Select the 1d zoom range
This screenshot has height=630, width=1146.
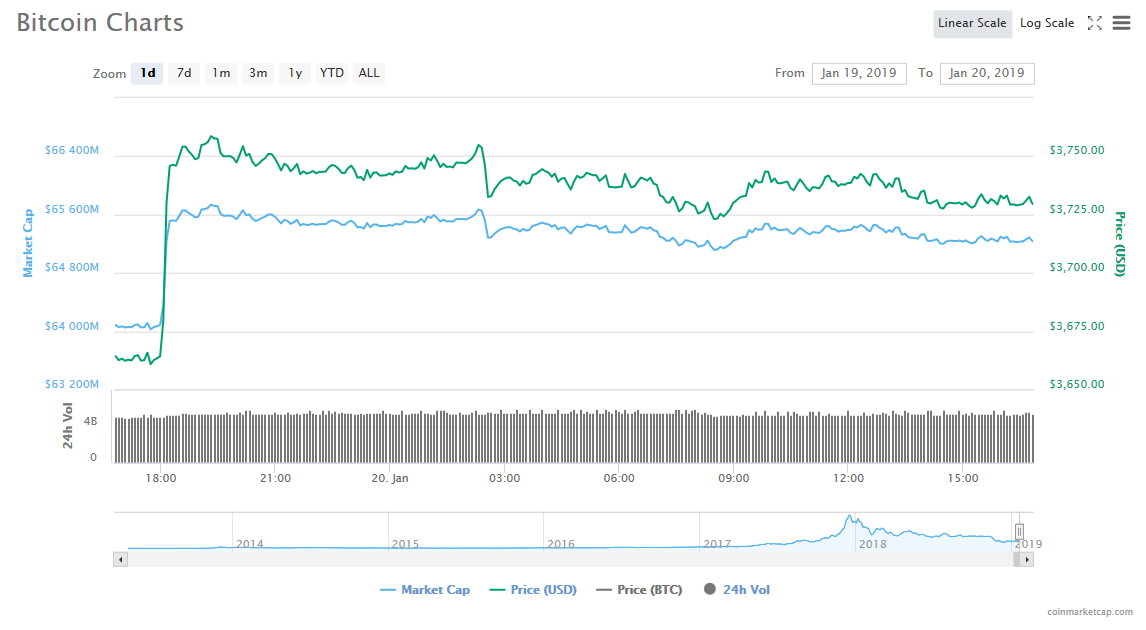(x=147, y=73)
